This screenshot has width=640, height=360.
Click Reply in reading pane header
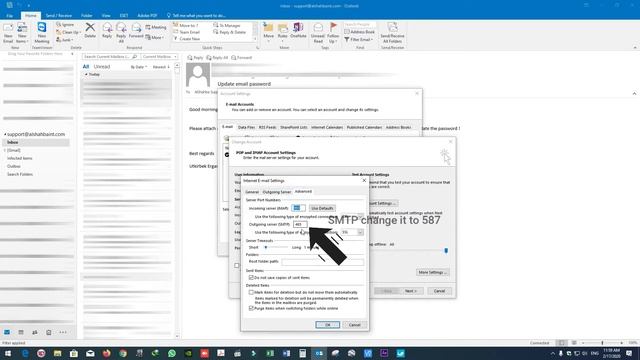(195, 58)
